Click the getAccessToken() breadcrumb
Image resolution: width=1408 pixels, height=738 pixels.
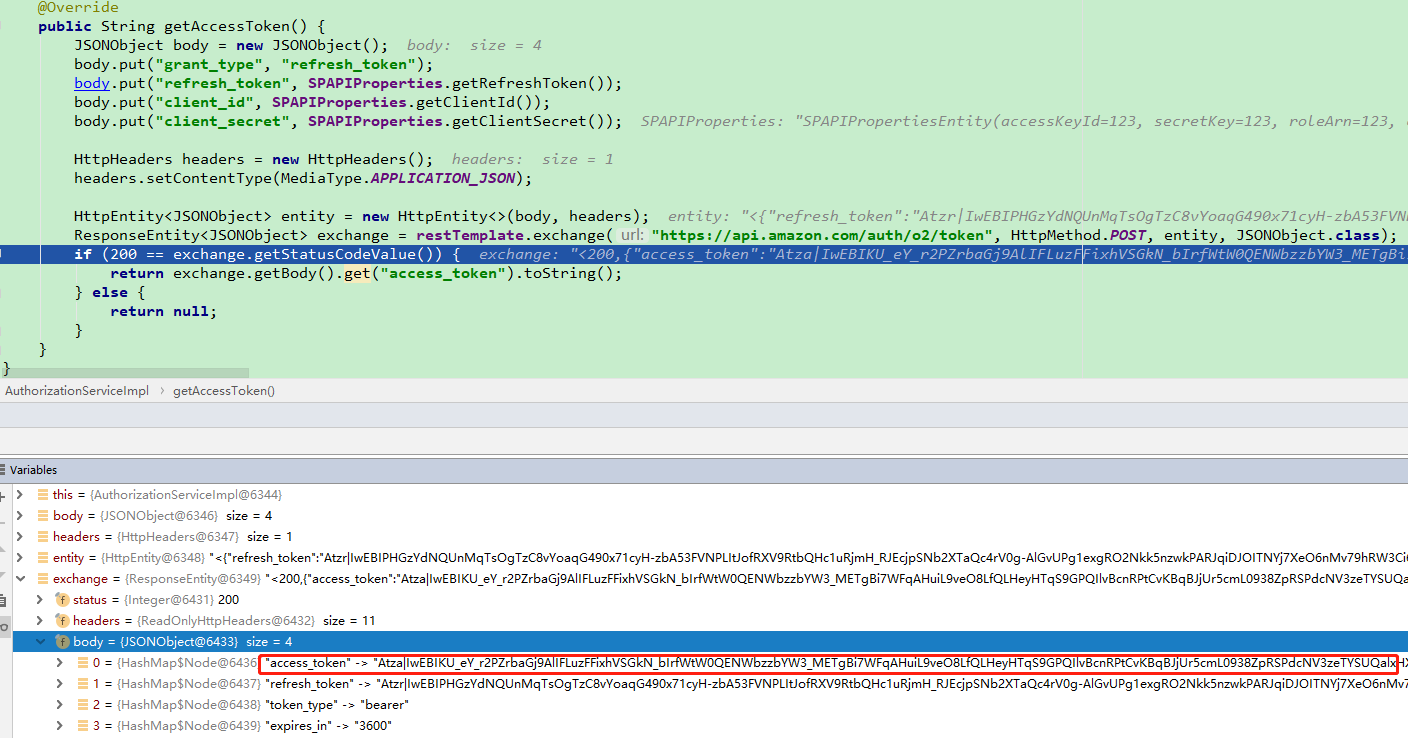[222, 390]
